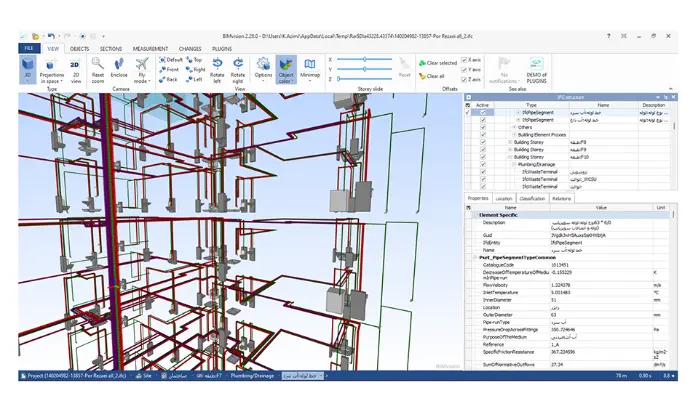Click the Y storey slide slider
Image resolution: width=690 pixels, height=409 pixels.
pos(364,69)
